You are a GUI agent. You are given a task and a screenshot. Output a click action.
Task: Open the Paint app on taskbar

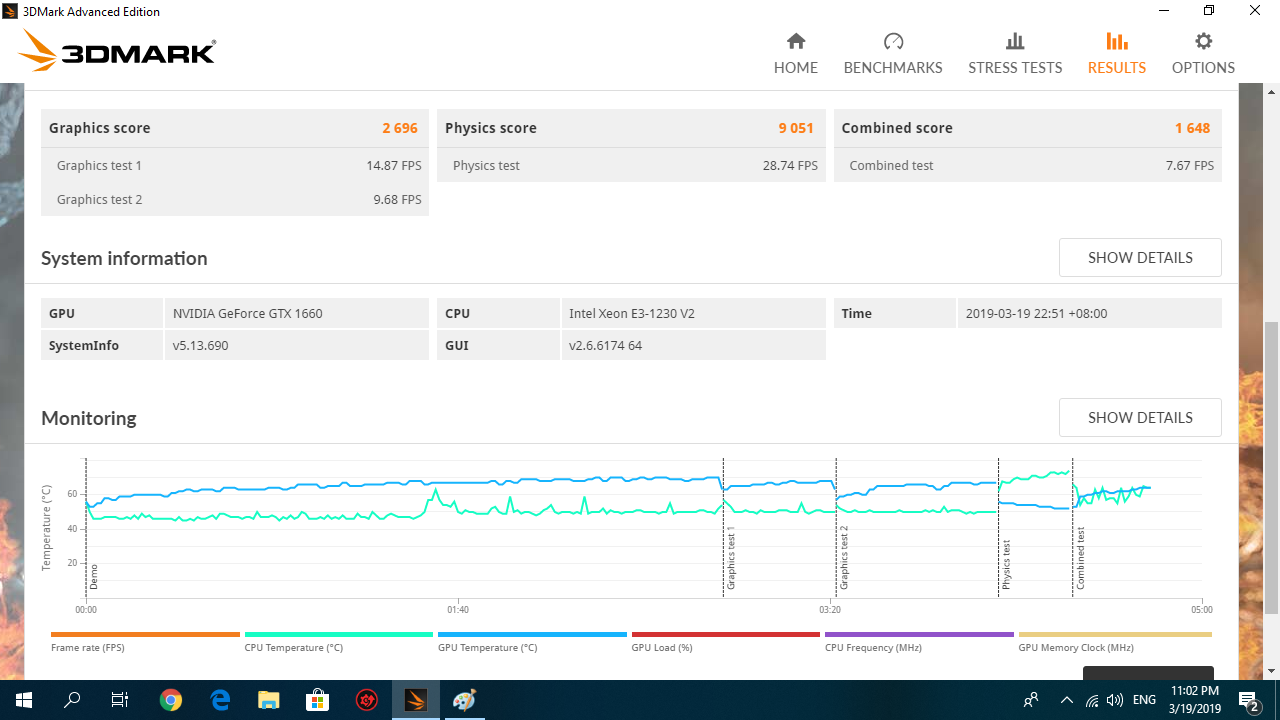coord(464,700)
